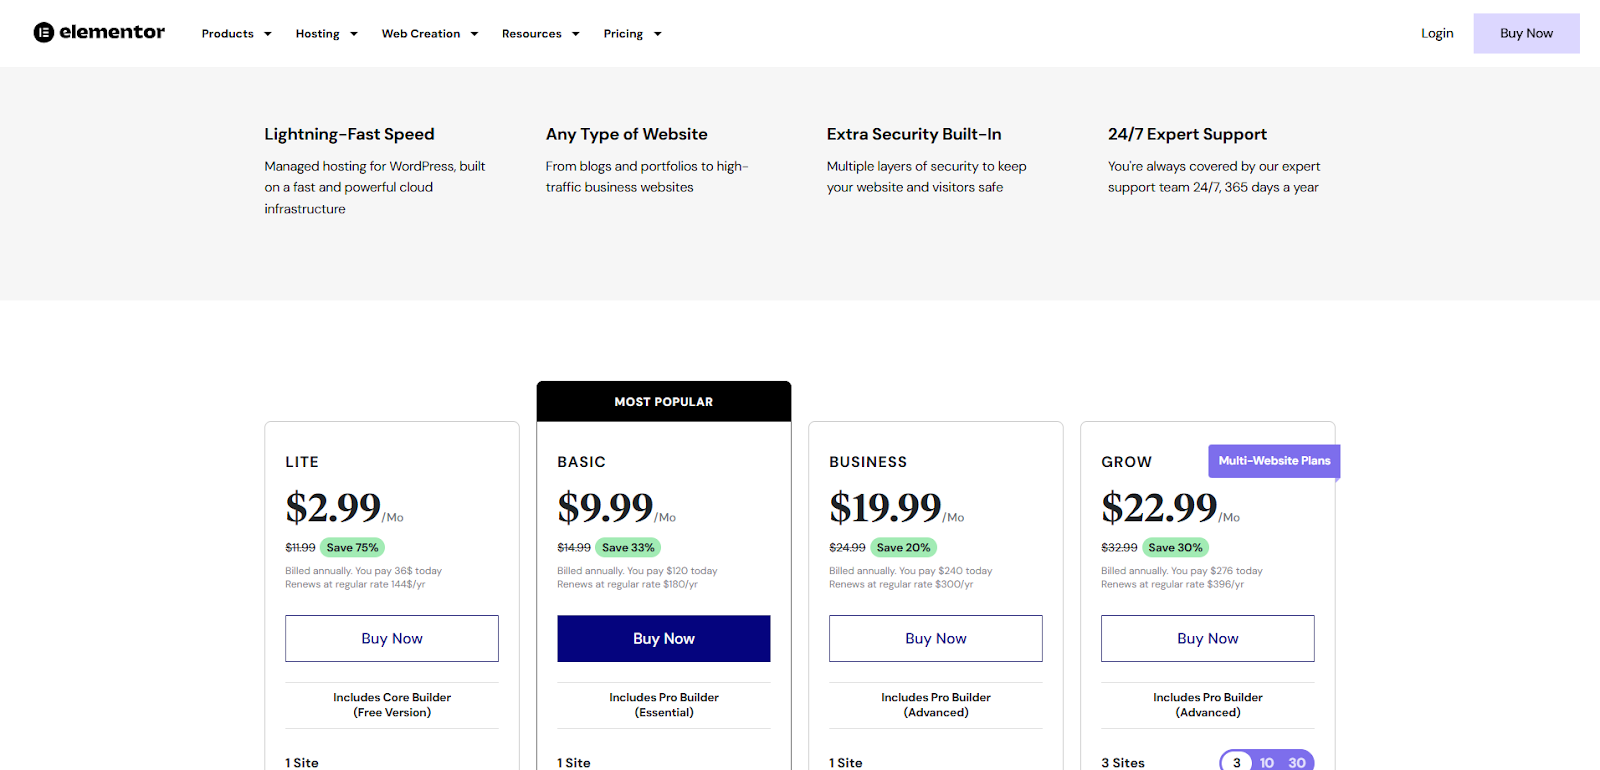
Task: Expand the Products dropdown arrow
Action: click(268, 34)
